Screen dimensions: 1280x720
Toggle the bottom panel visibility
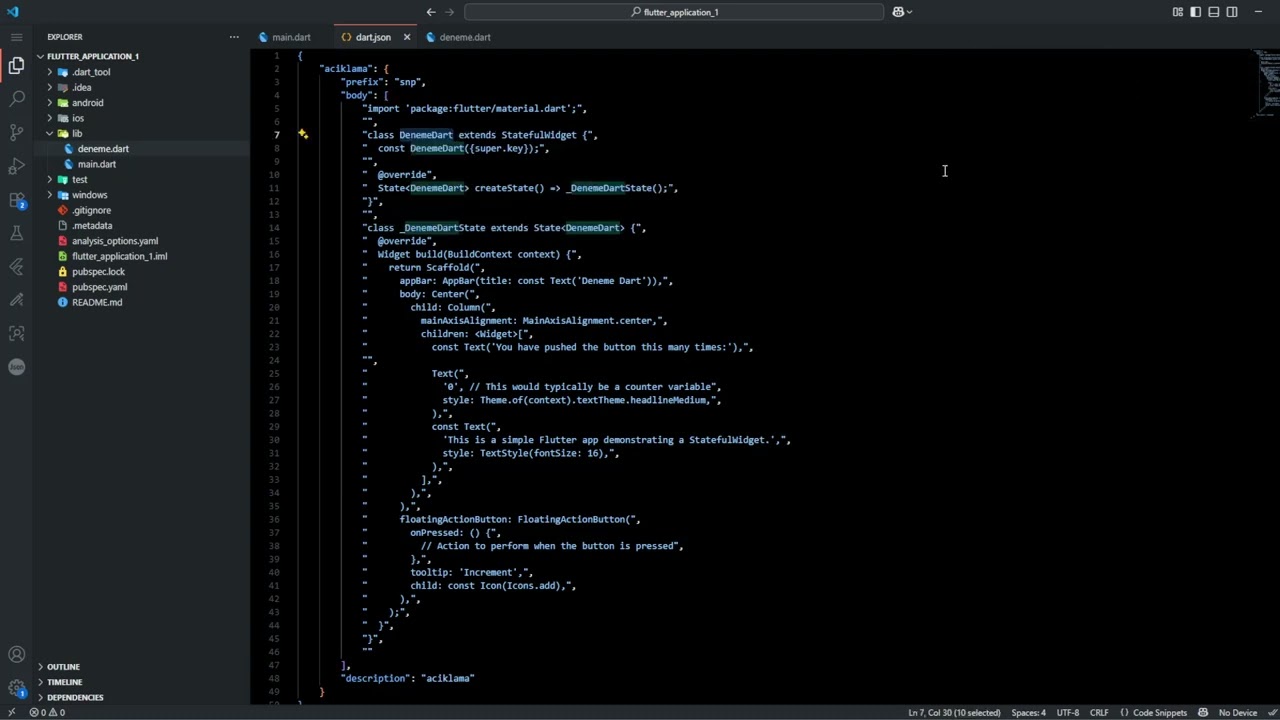click(x=1214, y=12)
